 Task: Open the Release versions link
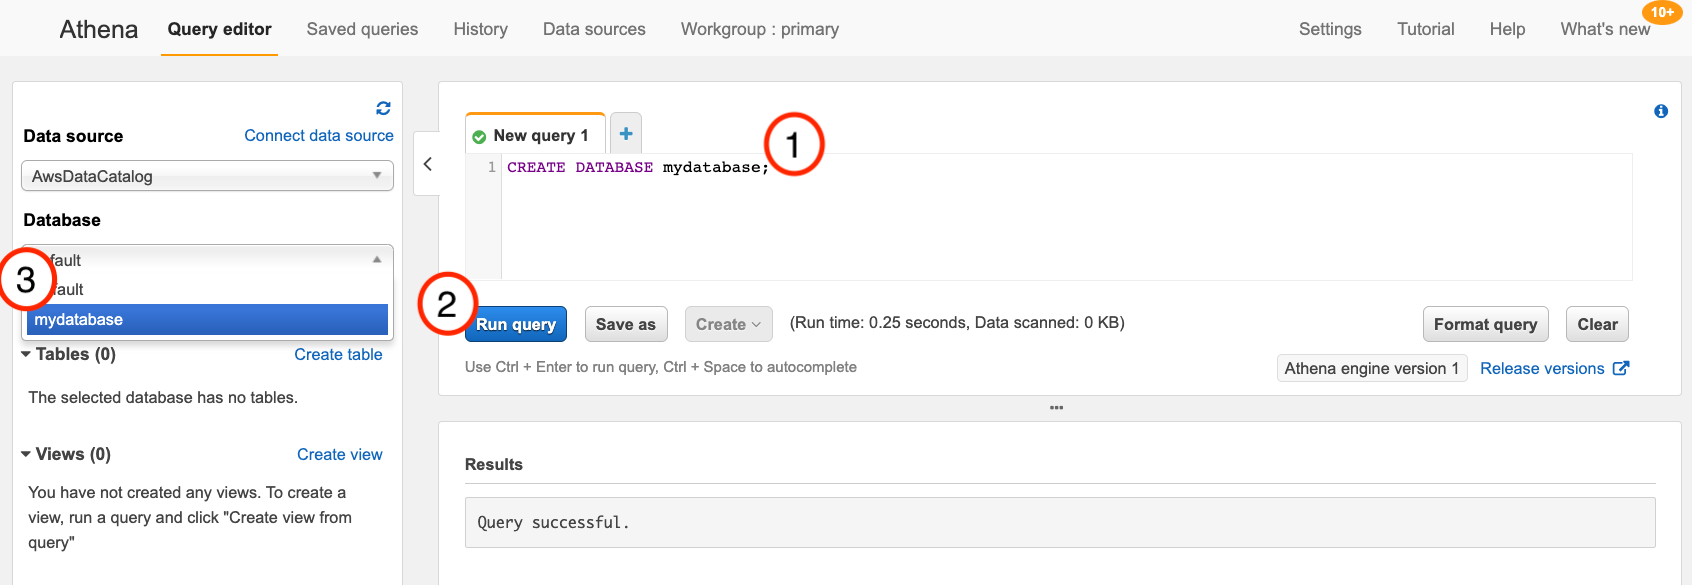[x=1542, y=368]
